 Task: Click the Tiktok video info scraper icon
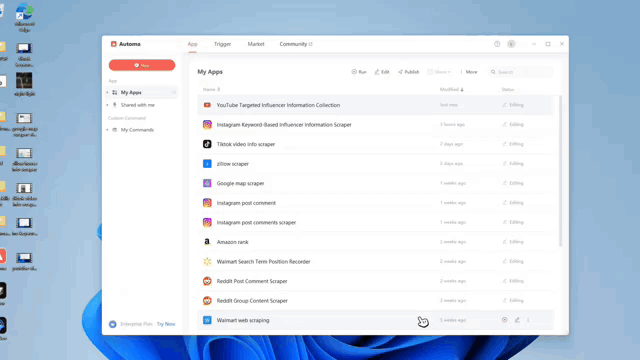tap(207, 144)
